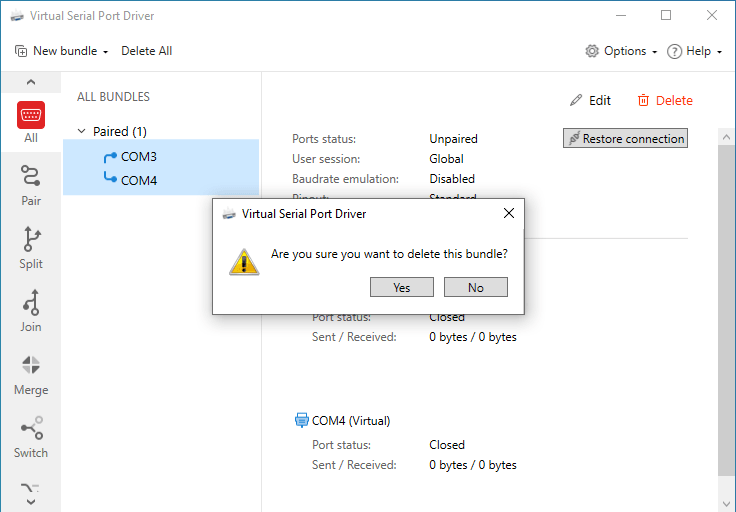The width and height of the screenshot is (736, 512).
Task: Click the Edit bundle button
Action: pyautogui.click(x=590, y=100)
